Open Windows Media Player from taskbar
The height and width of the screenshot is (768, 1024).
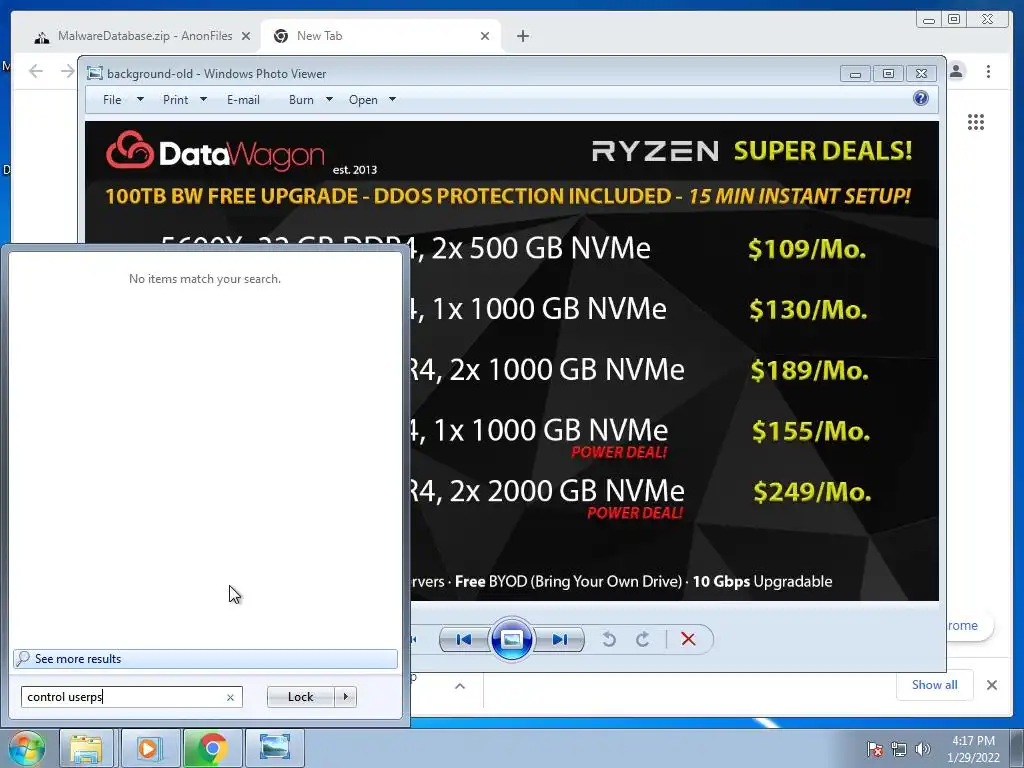coord(149,748)
